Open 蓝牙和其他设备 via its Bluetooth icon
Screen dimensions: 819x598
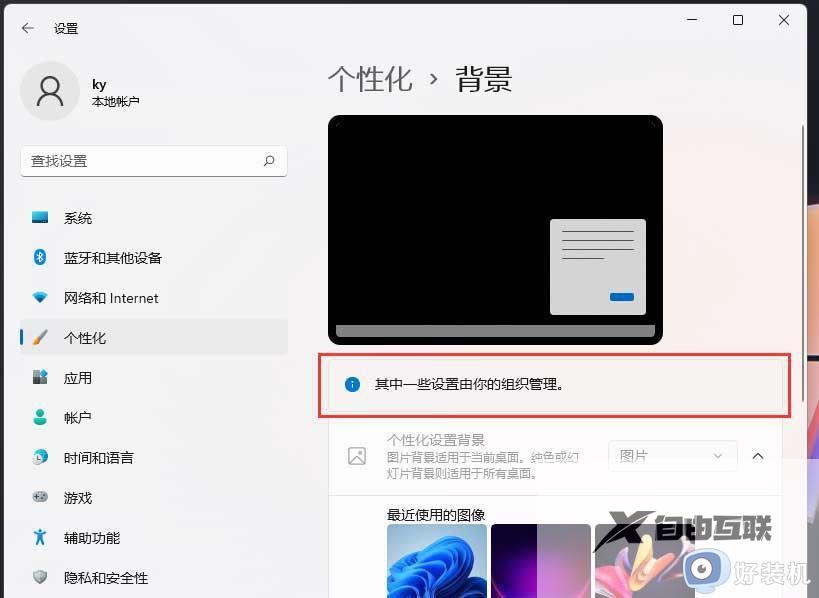tap(38, 257)
